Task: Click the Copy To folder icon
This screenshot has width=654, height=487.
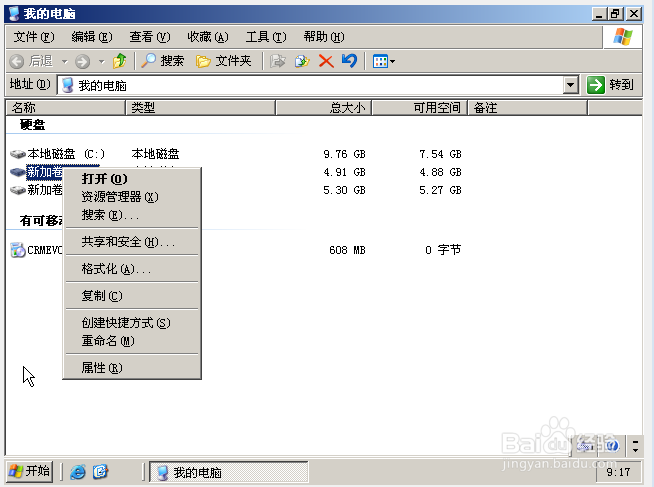Action: pyautogui.click(x=302, y=61)
